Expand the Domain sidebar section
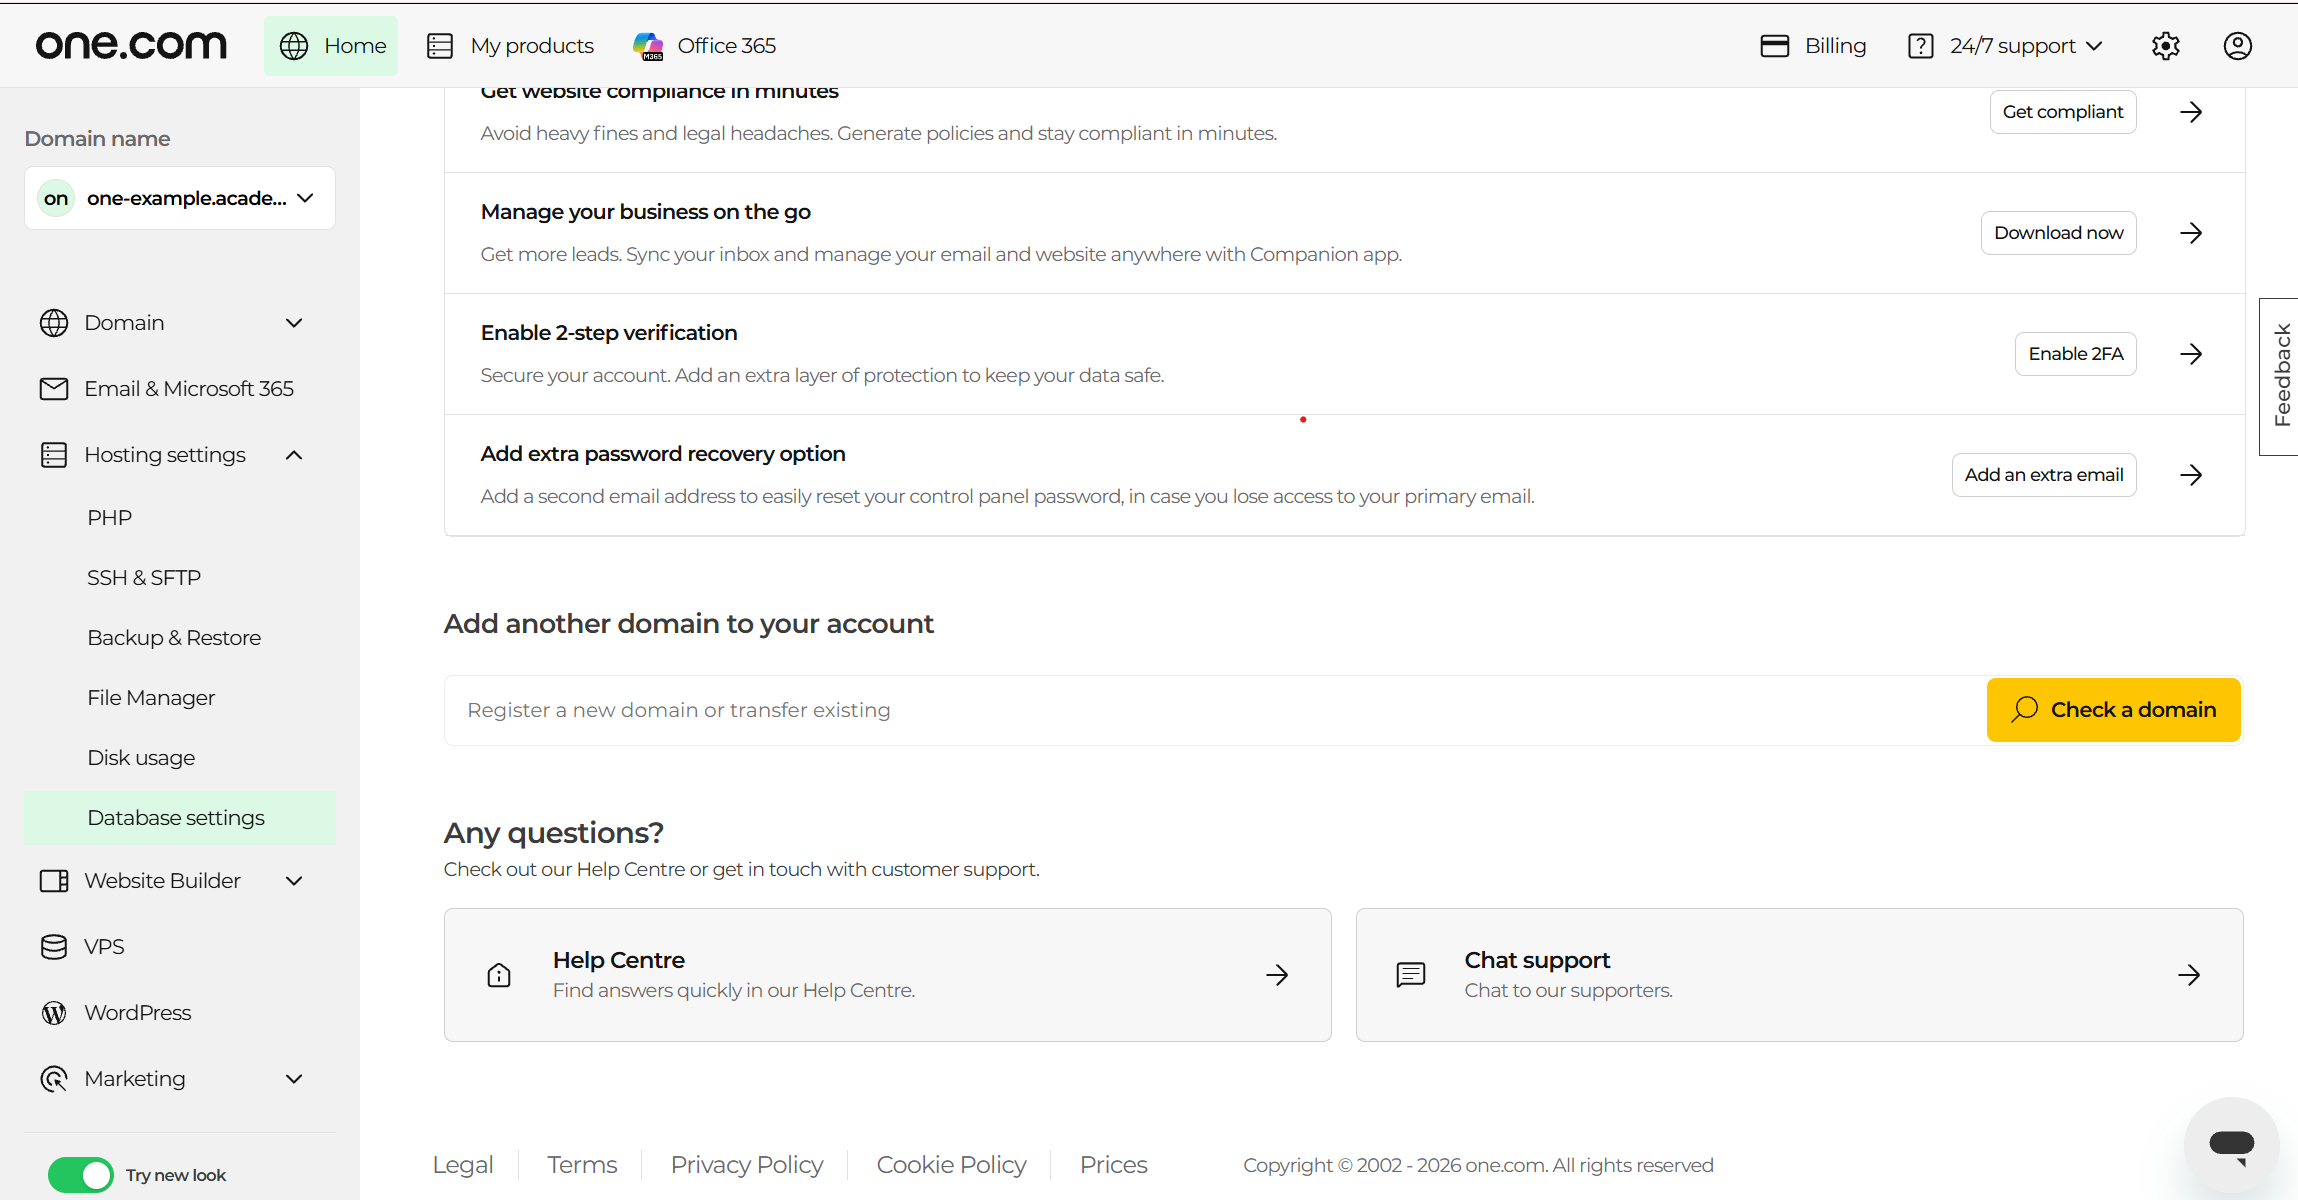Image resolution: width=2298 pixels, height=1200 pixels. 294,323
